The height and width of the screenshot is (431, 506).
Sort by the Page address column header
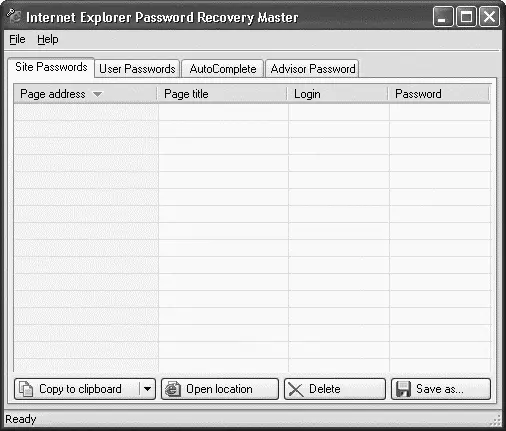(85, 94)
